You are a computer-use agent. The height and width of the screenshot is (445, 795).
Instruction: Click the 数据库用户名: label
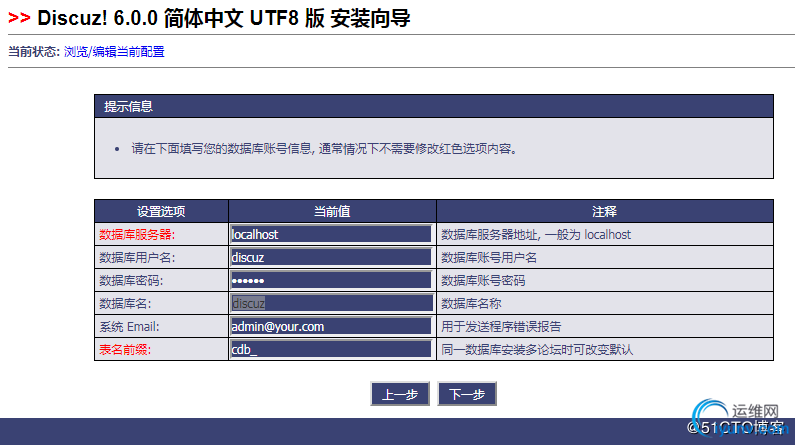pos(137,257)
